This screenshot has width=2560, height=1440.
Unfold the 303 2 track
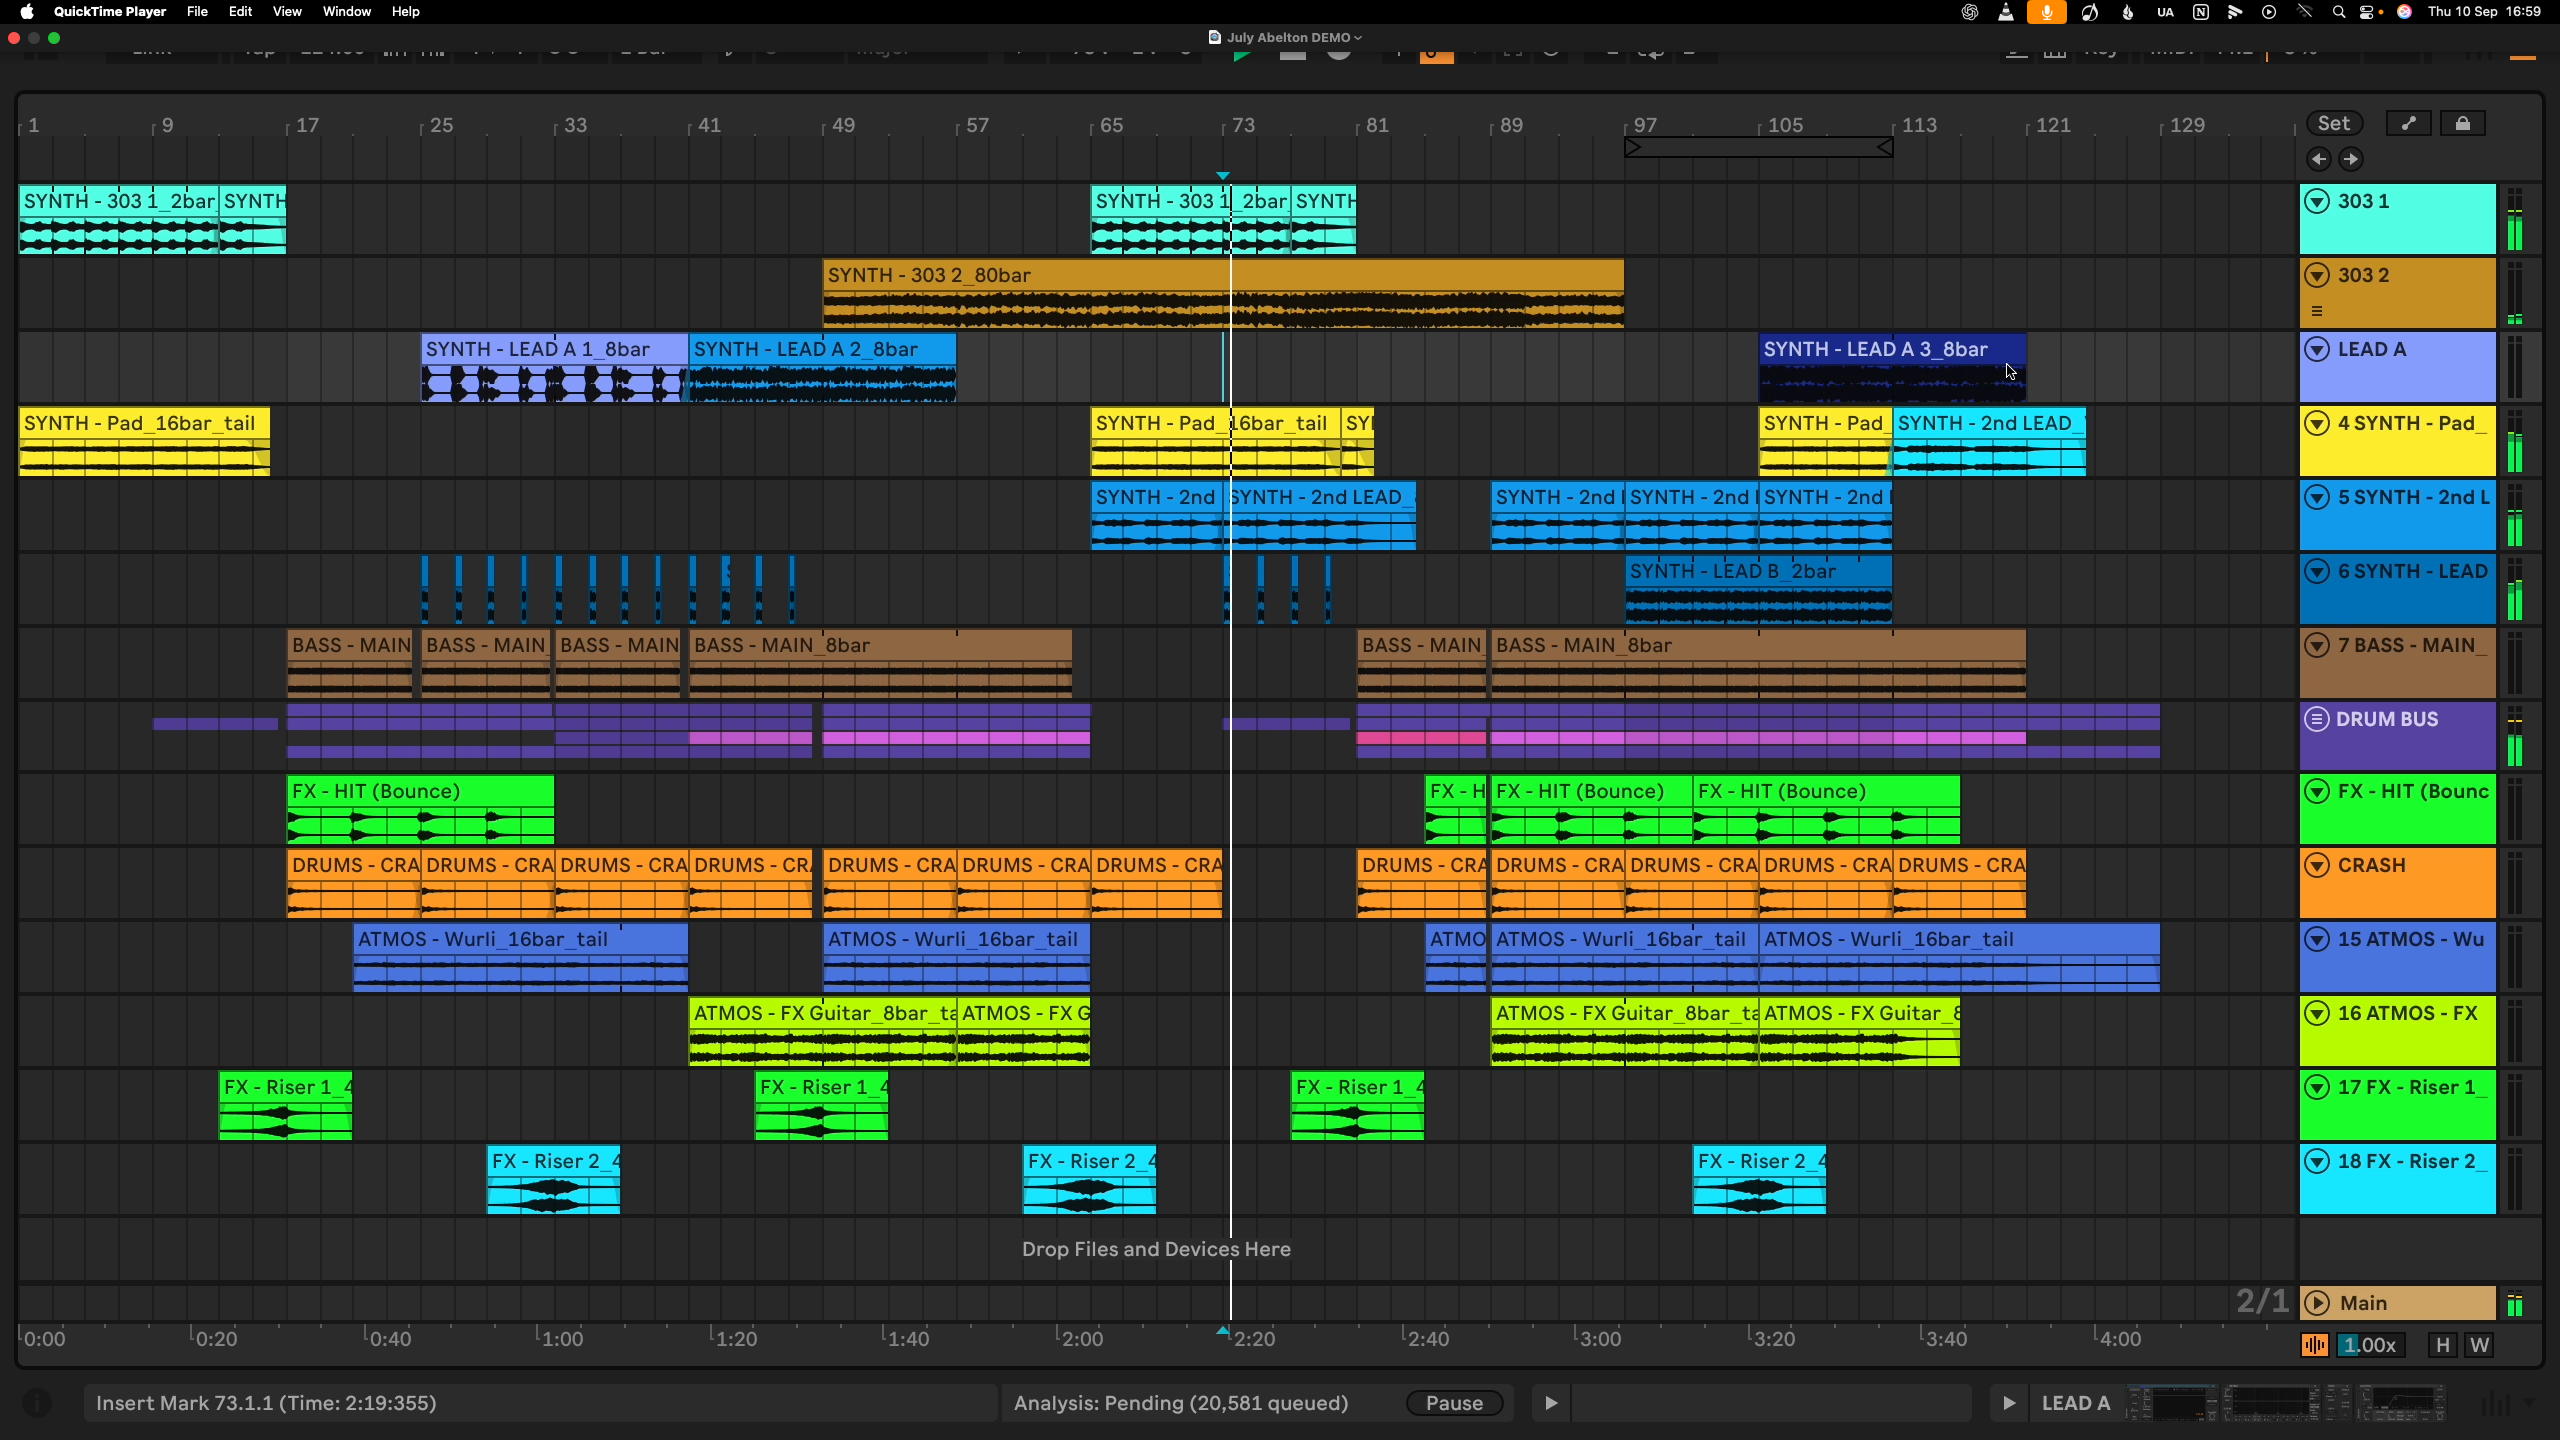(2317, 275)
